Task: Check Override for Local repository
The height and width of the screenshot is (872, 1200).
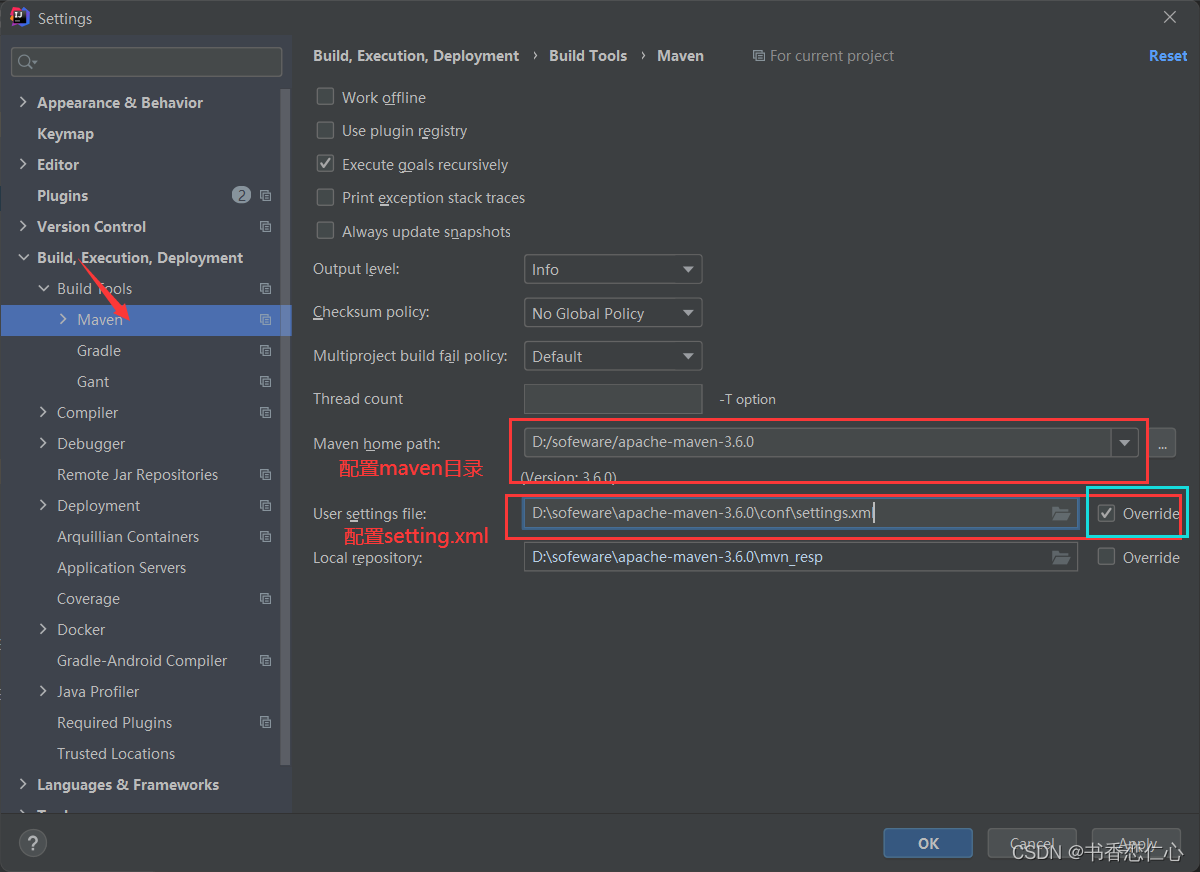Action: (1106, 557)
